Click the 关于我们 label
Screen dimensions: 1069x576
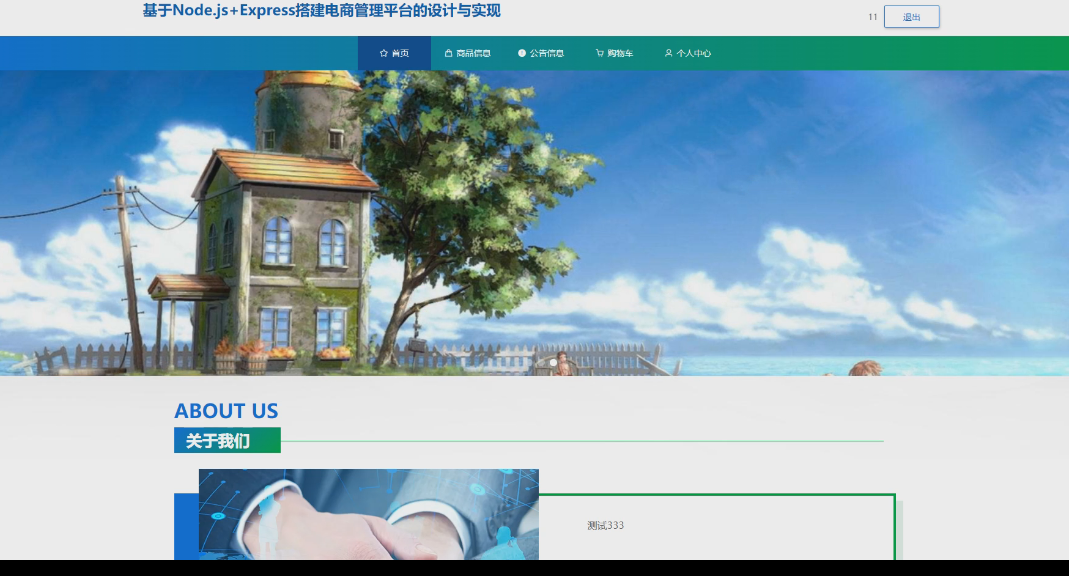coord(227,440)
